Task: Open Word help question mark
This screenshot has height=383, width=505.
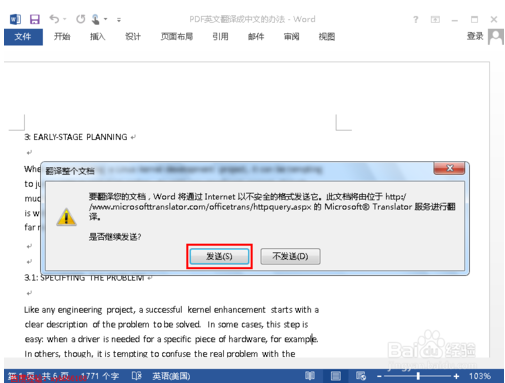Action: pos(415,20)
